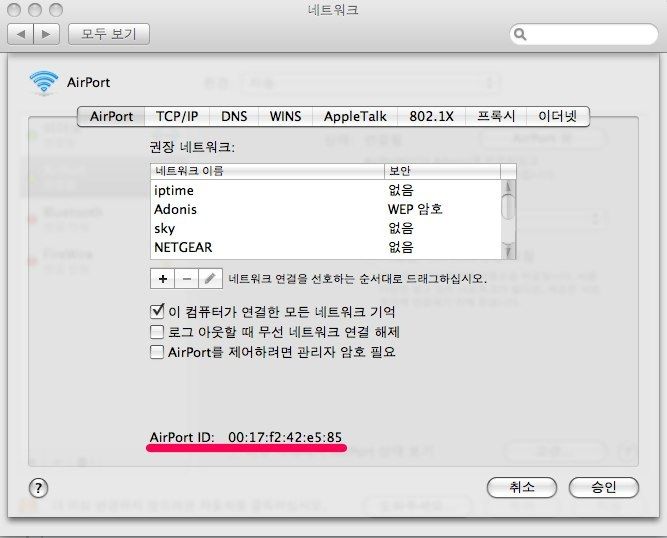
Task: Open the WINS tab
Action: pyautogui.click(x=285, y=117)
